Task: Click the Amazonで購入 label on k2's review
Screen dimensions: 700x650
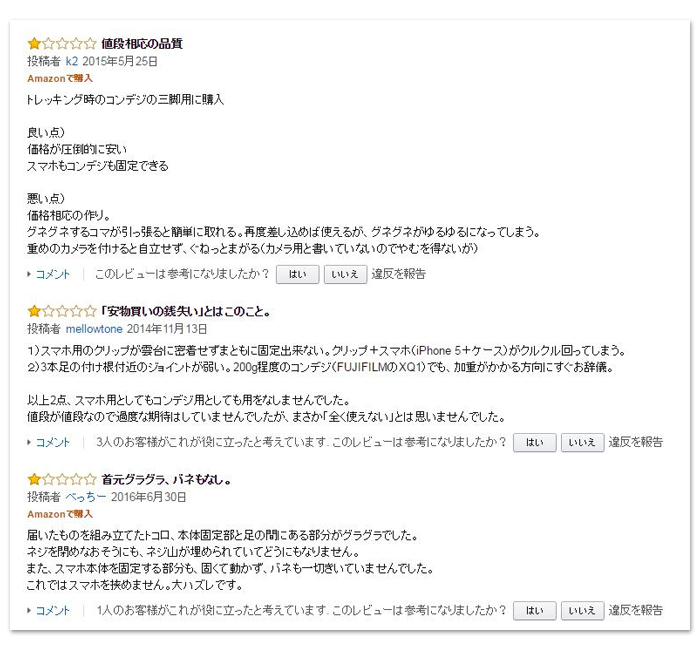Action: coord(60,78)
